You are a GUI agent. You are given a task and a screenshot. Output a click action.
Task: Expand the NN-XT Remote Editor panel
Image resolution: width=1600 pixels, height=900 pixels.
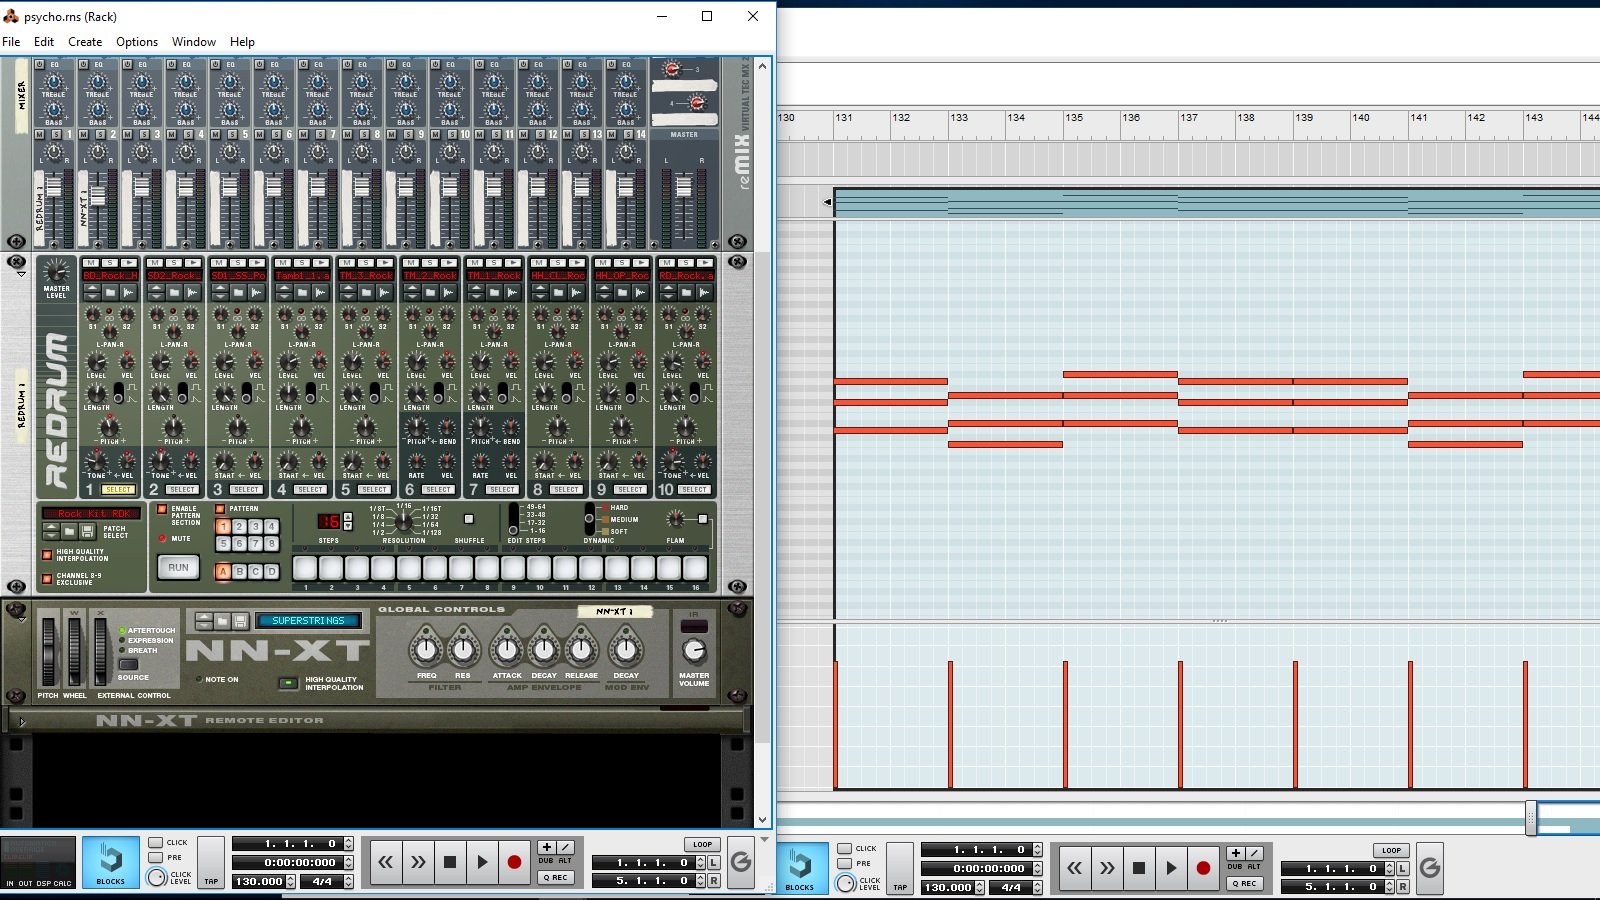[22, 720]
